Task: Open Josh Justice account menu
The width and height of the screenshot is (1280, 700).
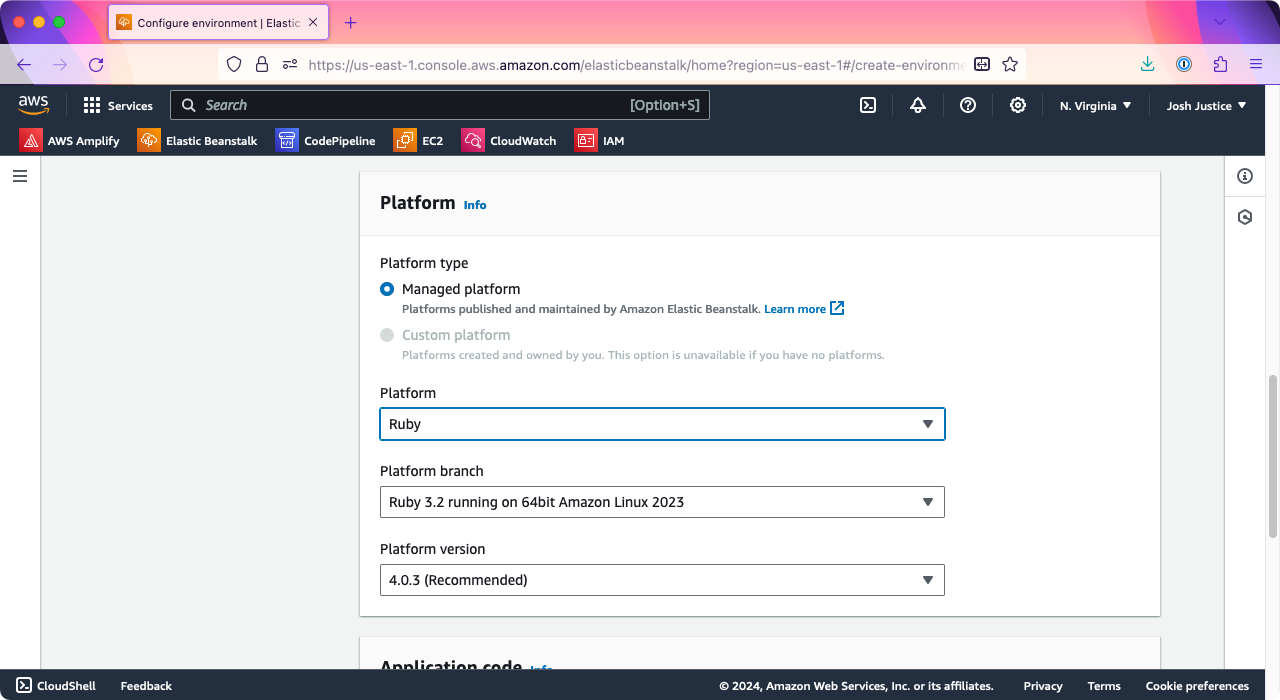Action: tap(1207, 105)
